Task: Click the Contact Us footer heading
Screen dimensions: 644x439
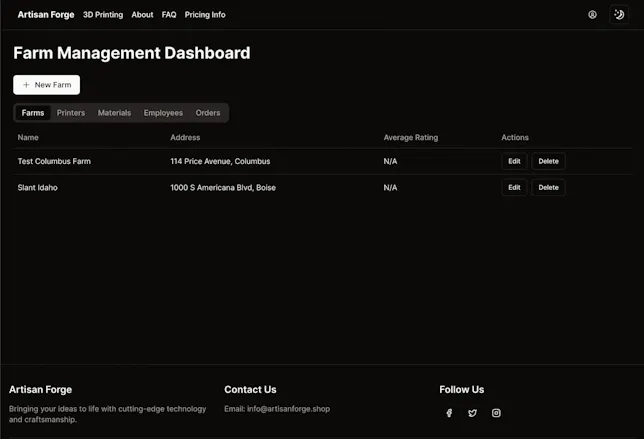Action: pos(250,389)
